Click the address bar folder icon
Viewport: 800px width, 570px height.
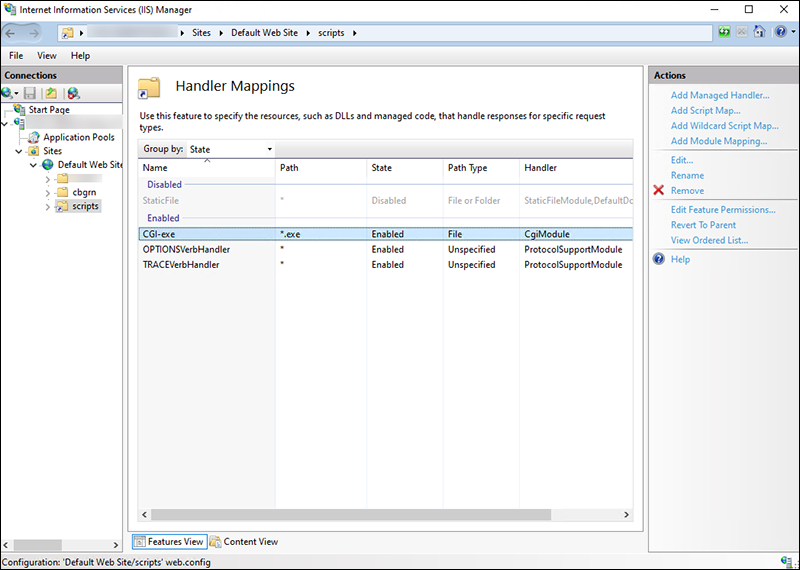[68, 33]
